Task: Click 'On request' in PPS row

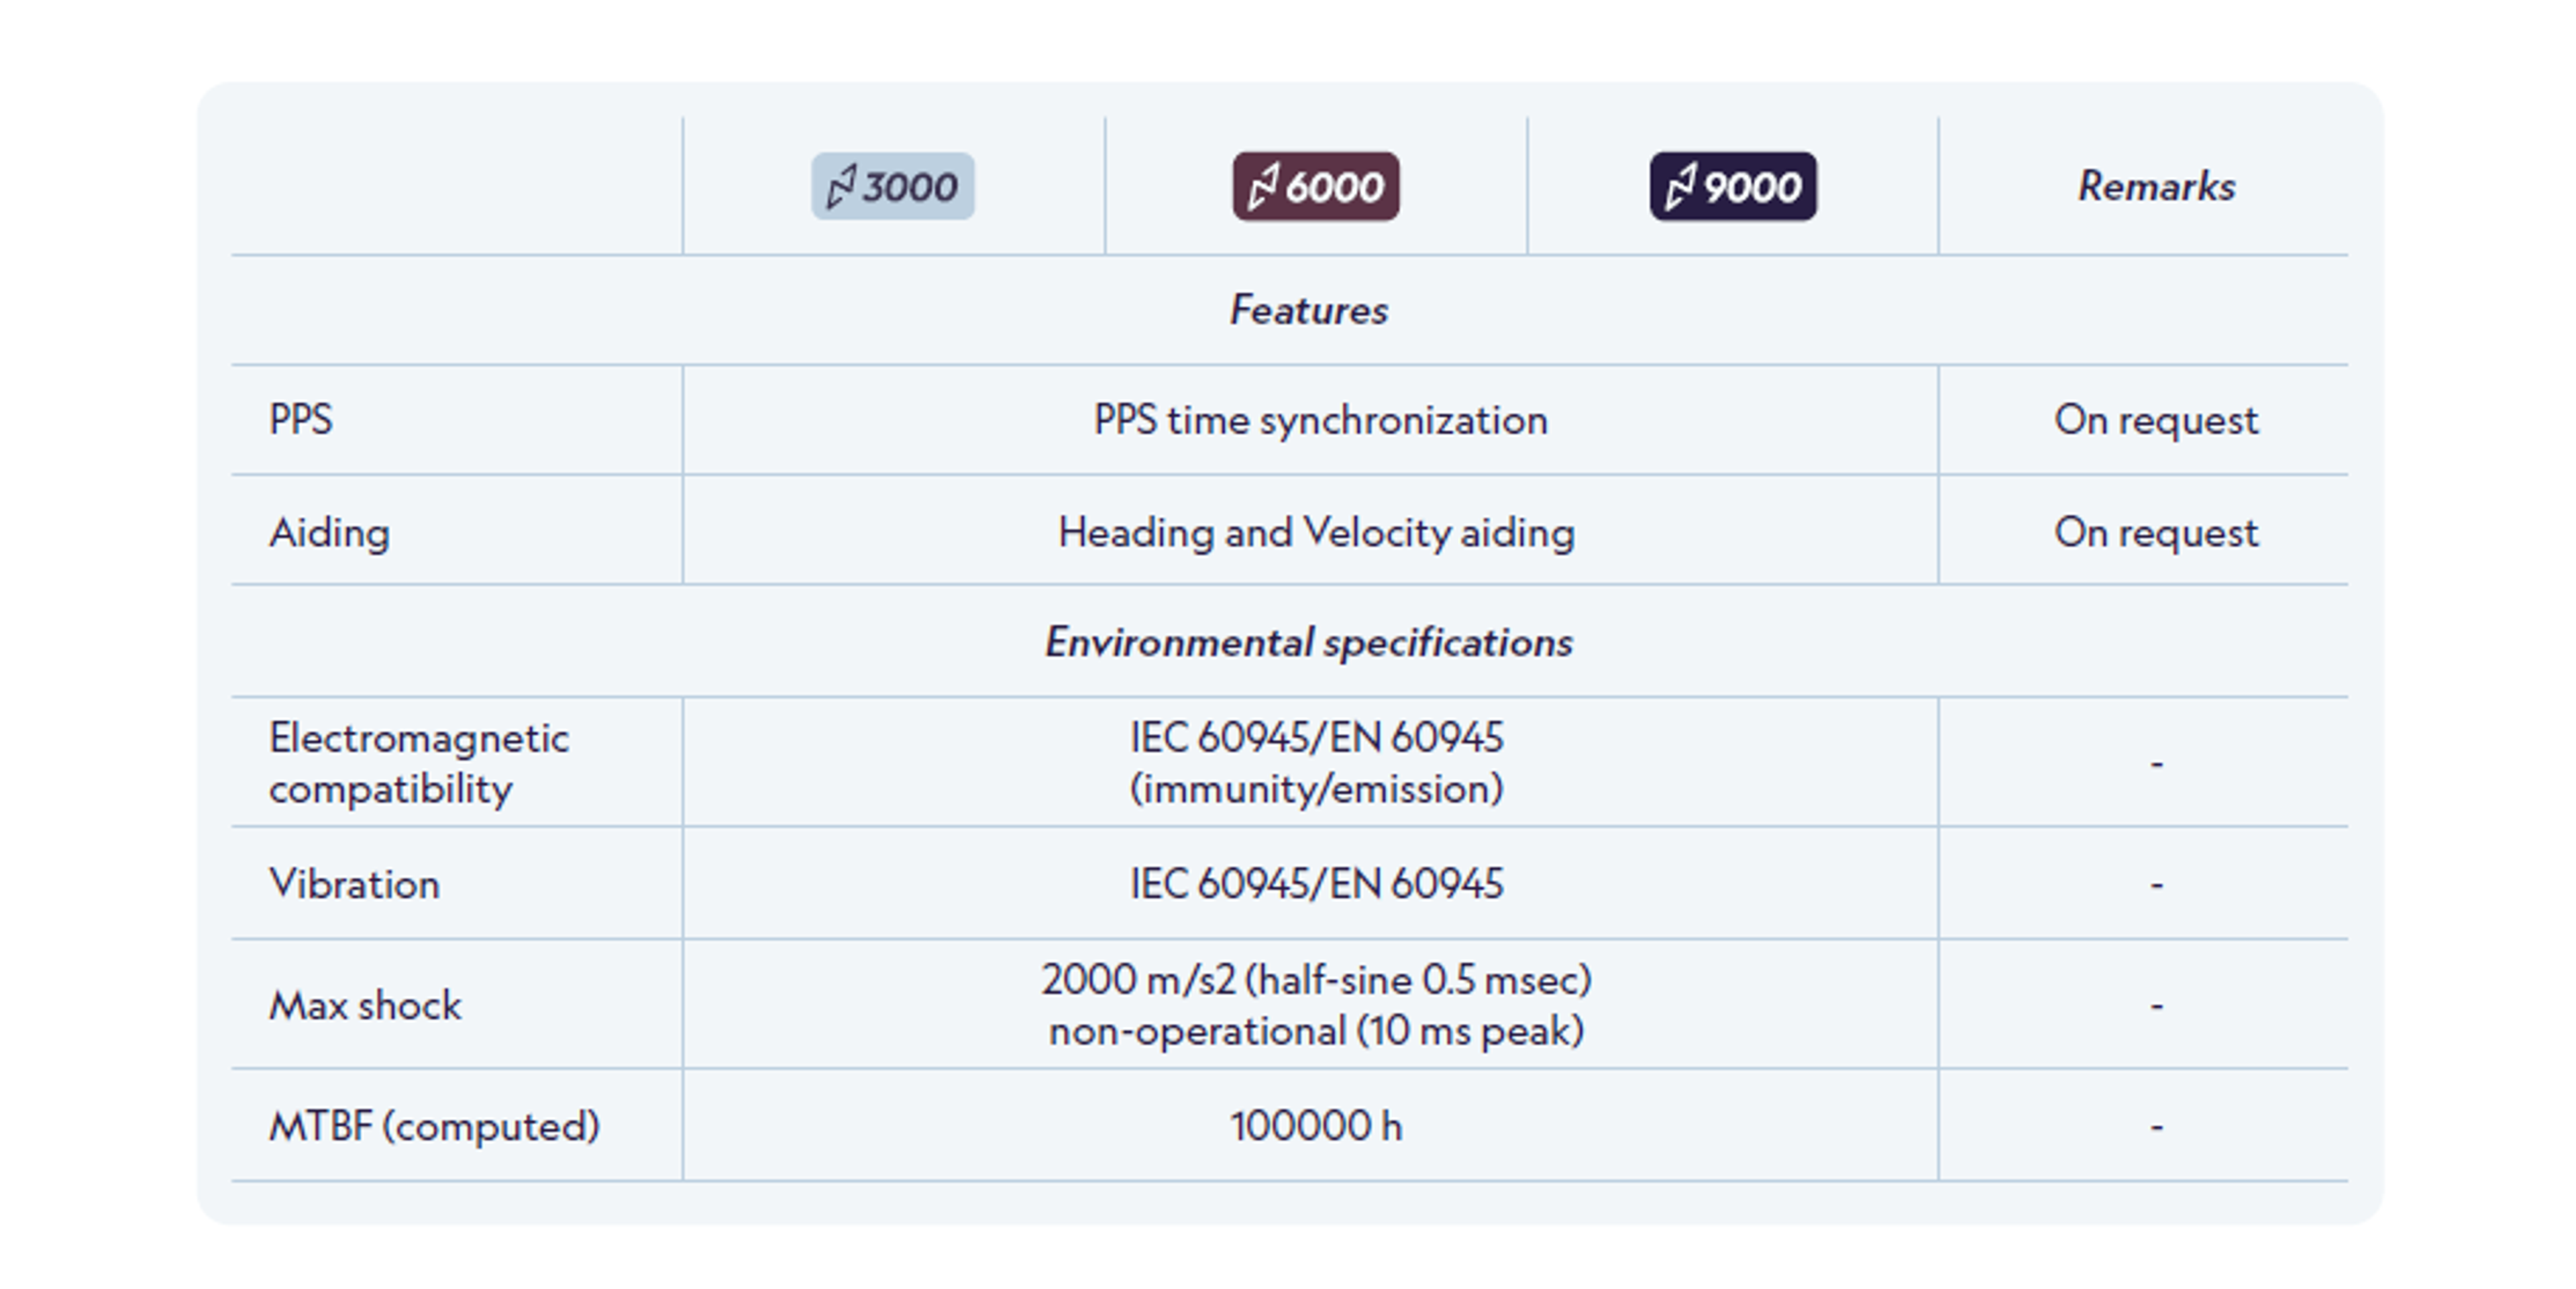Action: coord(2156,420)
